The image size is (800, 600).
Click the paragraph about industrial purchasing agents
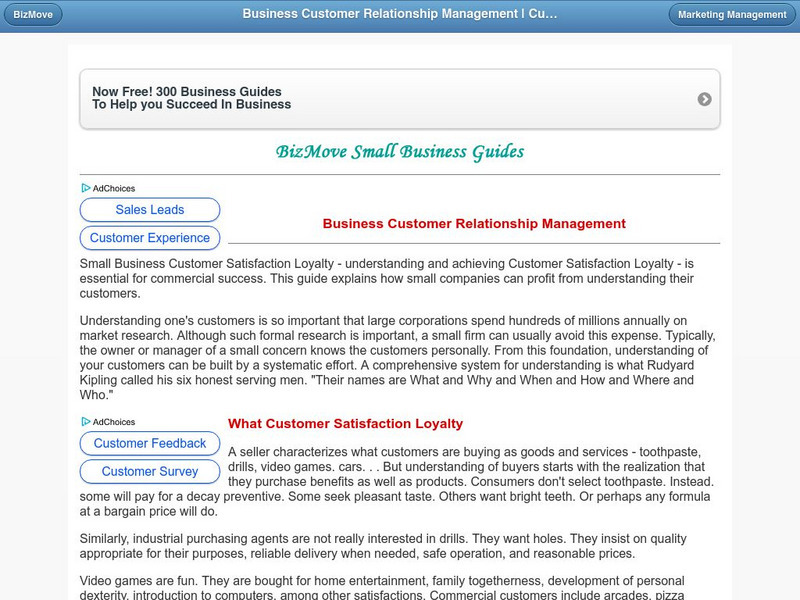[398, 546]
